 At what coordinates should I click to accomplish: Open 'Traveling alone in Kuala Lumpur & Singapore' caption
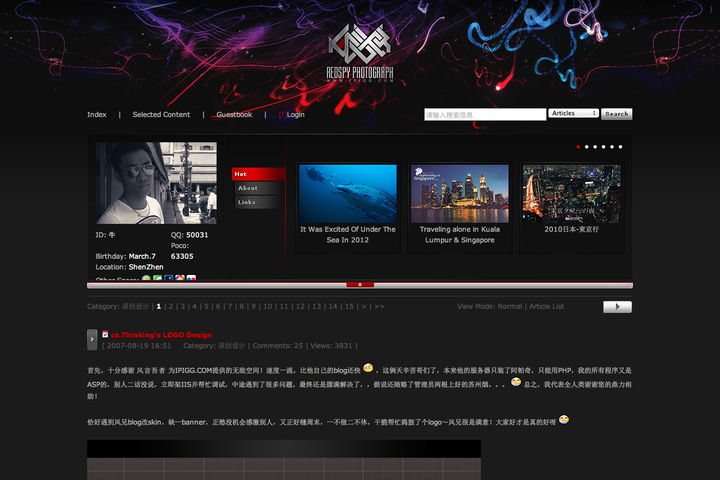coord(460,234)
